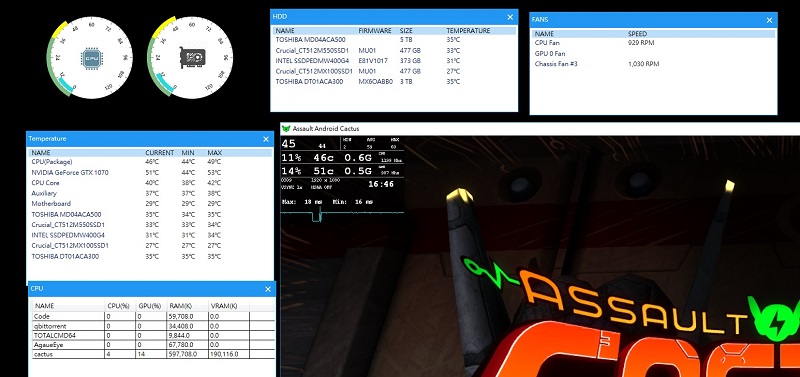Image resolution: width=800 pixels, height=377 pixels.
Task: Sort temperatures by MAX column header
Action: (214, 153)
